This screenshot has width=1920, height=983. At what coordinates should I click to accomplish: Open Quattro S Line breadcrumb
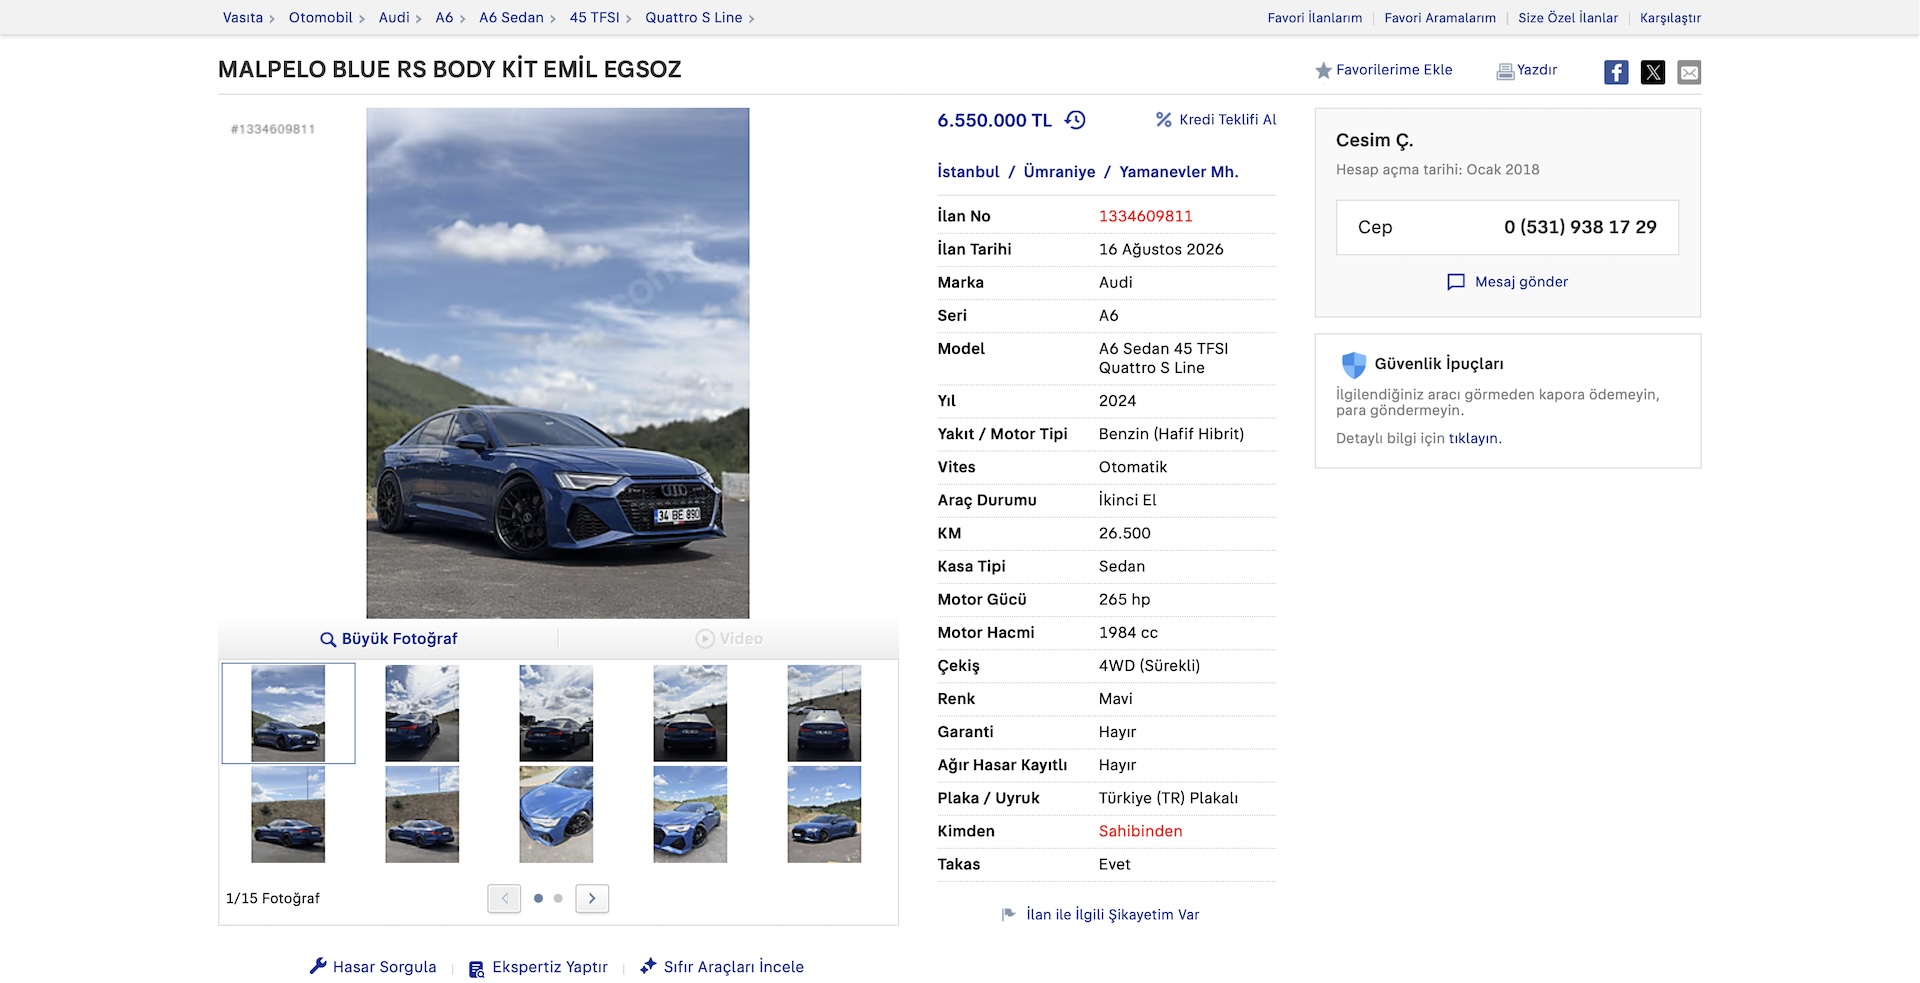click(693, 17)
